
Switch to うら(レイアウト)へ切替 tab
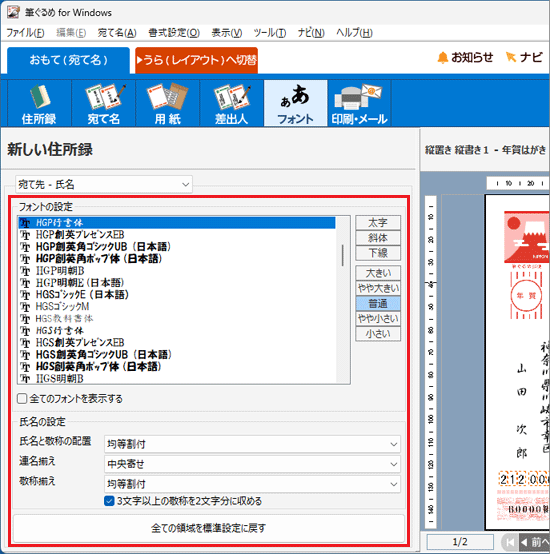(196, 60)
